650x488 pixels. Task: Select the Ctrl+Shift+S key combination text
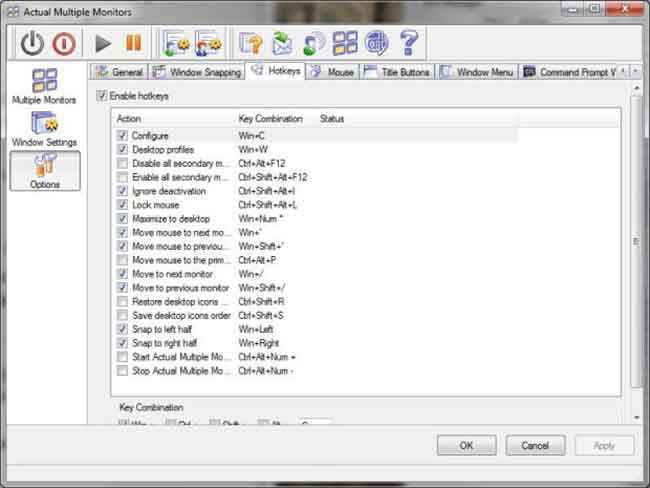261,315
